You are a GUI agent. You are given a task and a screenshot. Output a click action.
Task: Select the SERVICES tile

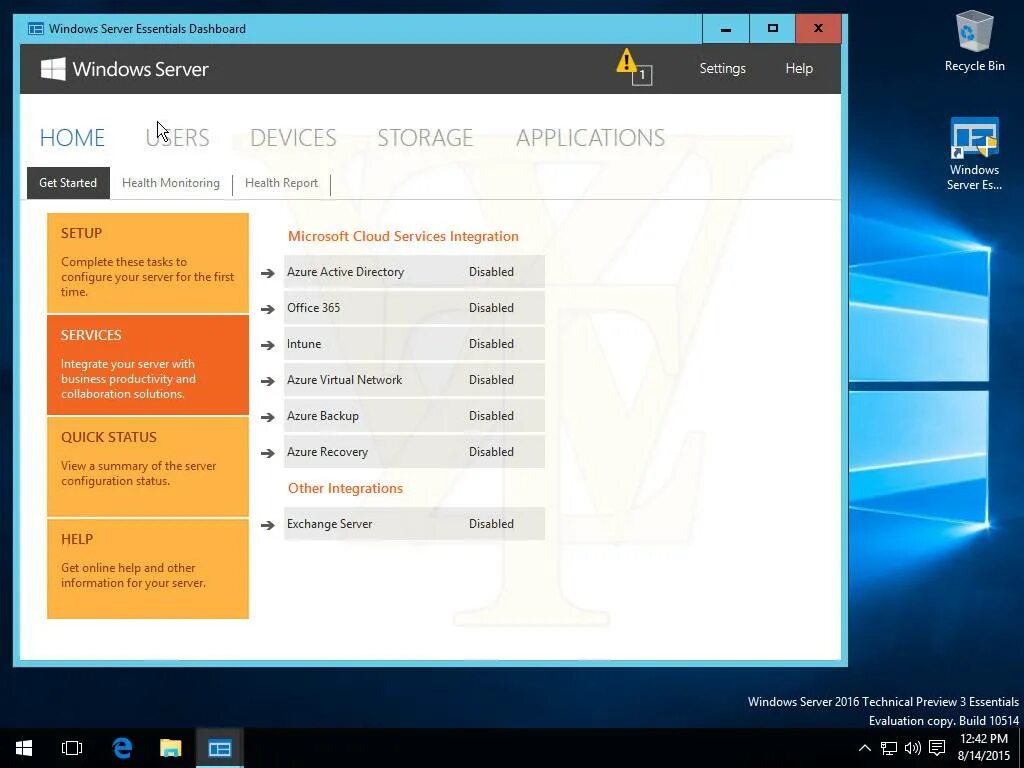click(x=148, y=365)
